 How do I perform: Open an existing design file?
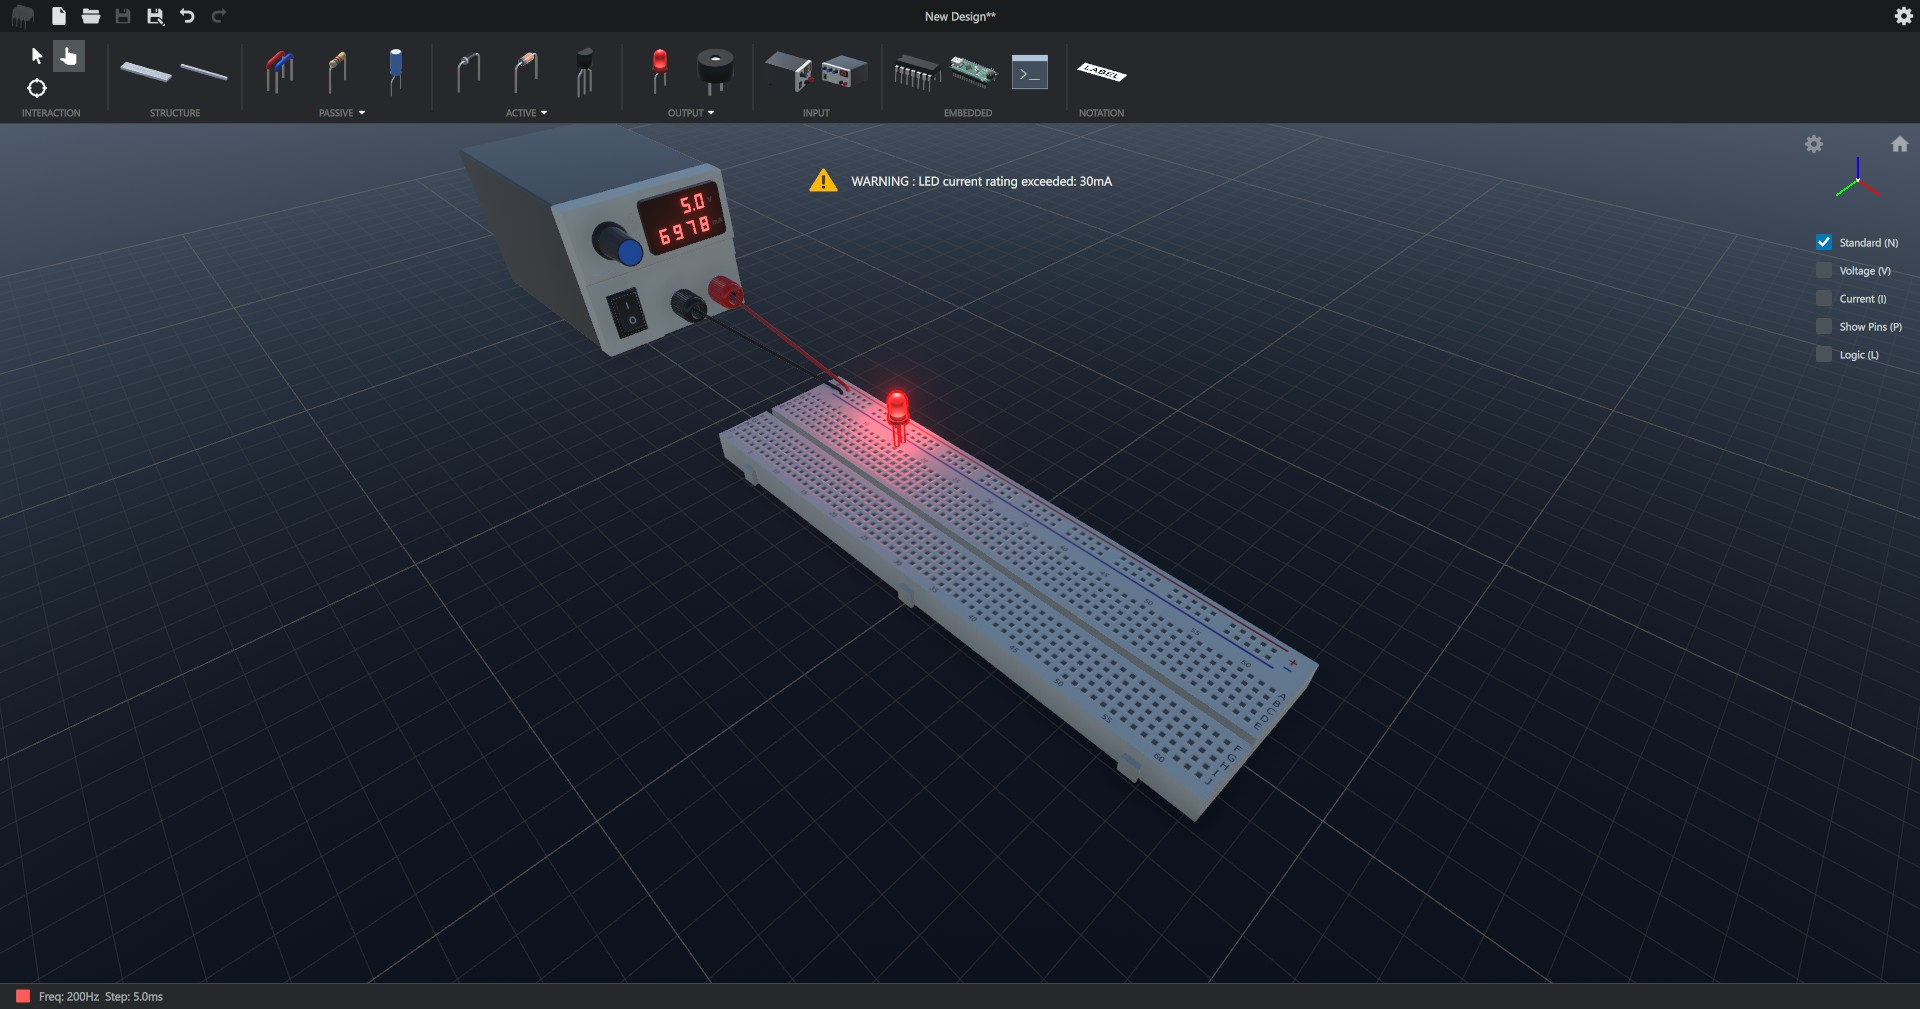(x=91, y=16)
